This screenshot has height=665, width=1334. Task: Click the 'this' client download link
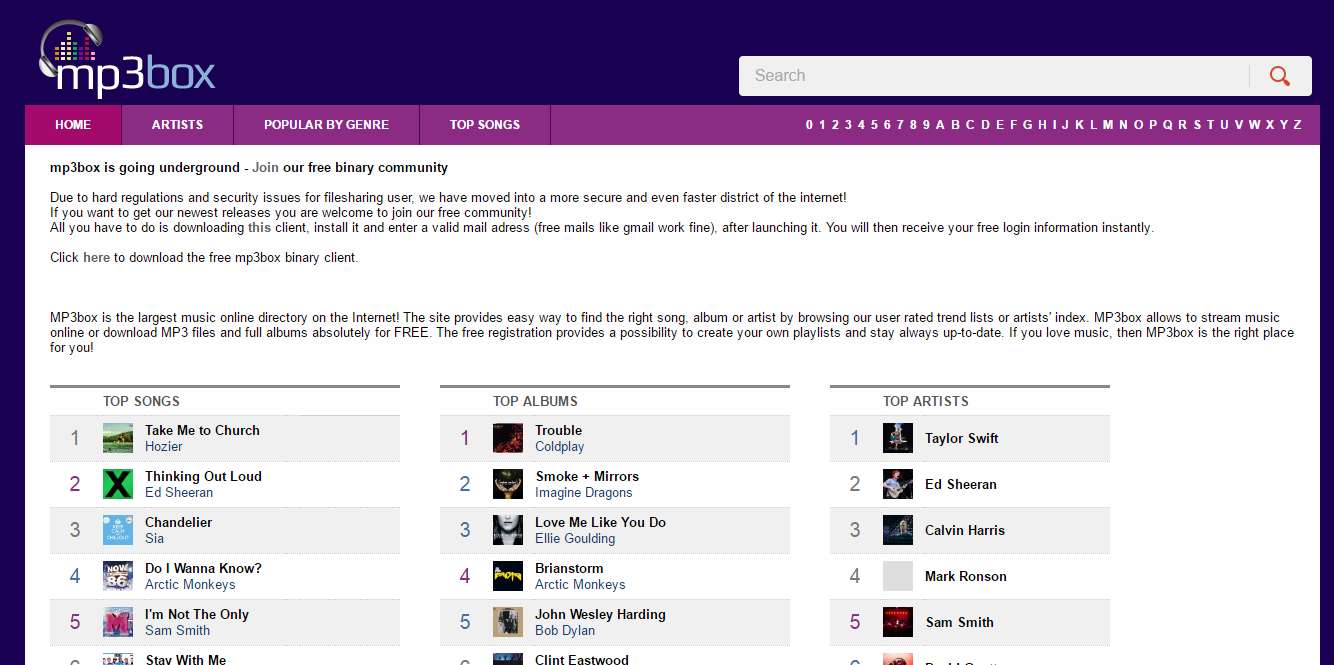(259, 228)
